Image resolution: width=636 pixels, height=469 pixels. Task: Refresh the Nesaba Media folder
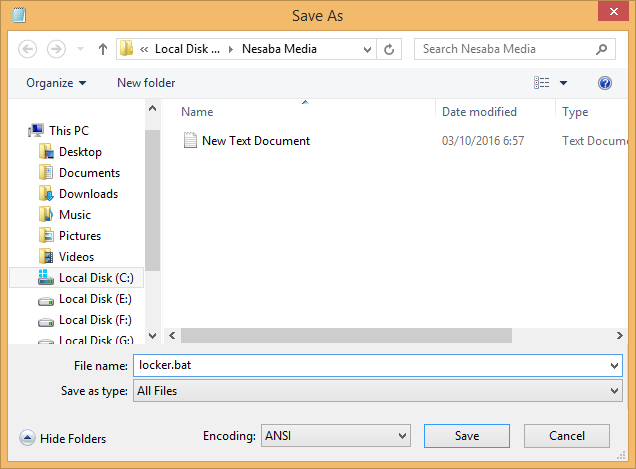(389, 49)
